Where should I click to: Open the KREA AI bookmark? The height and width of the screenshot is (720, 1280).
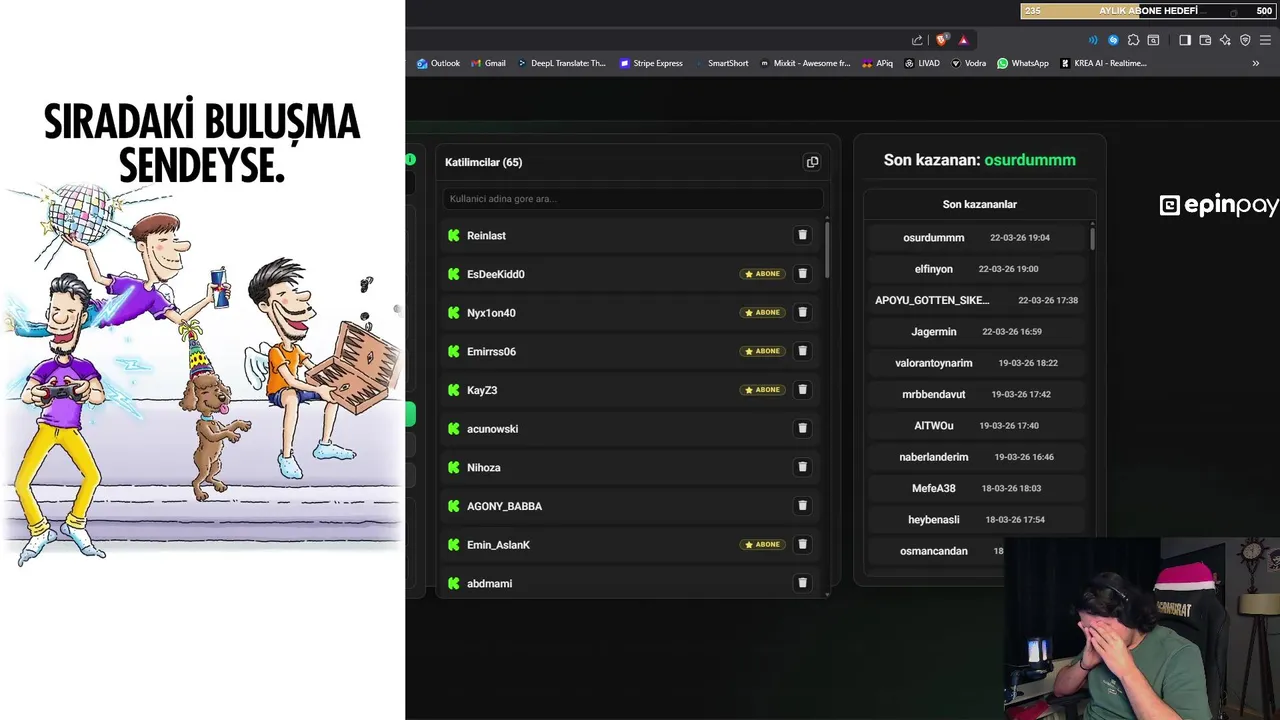coord(1103,63)
